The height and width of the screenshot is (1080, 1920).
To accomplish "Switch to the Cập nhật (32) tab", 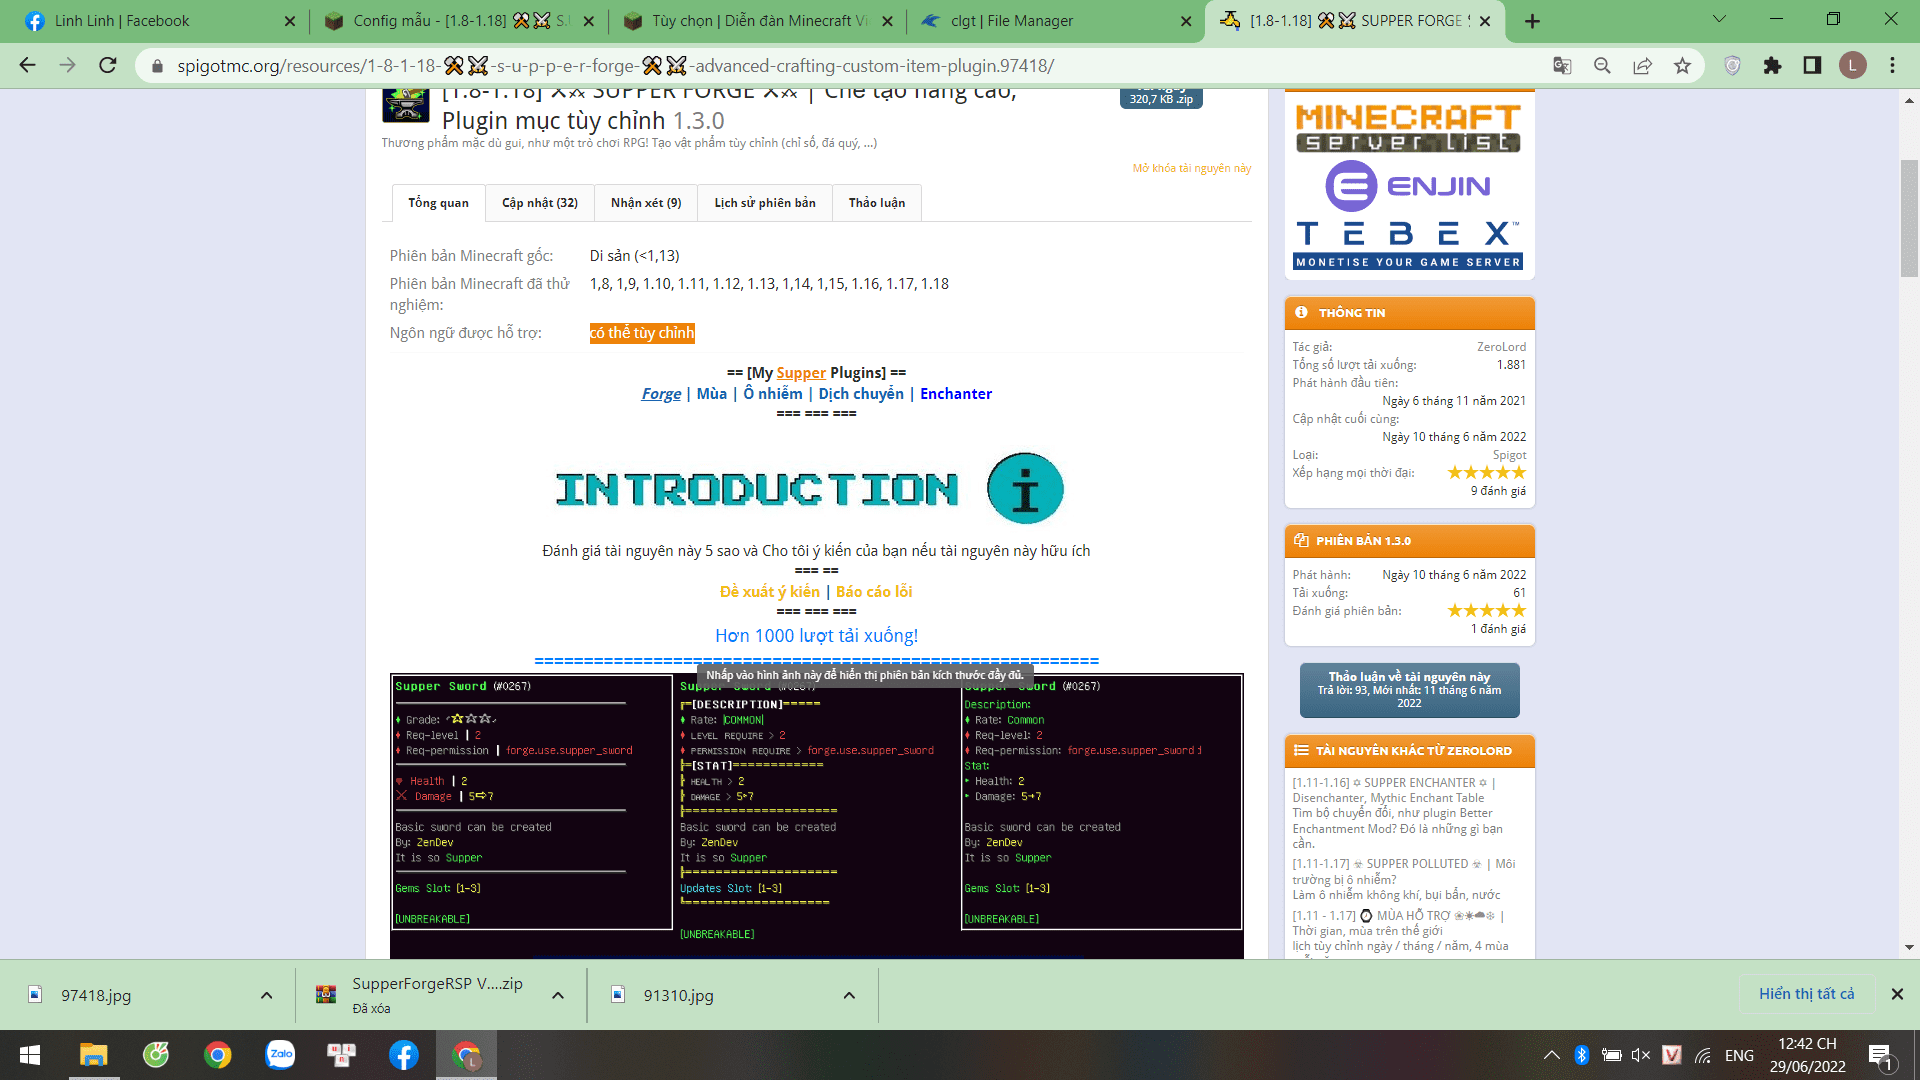I will click(539, 203).
